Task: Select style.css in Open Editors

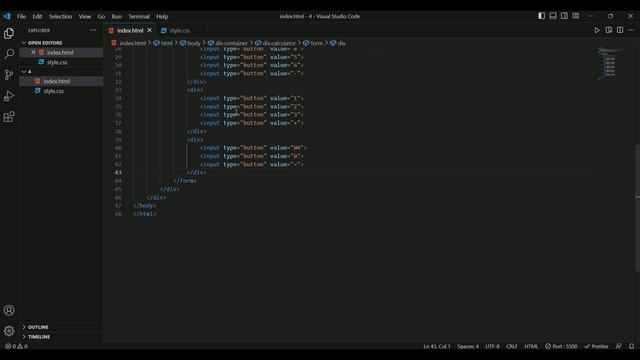Action: (57, 62)
